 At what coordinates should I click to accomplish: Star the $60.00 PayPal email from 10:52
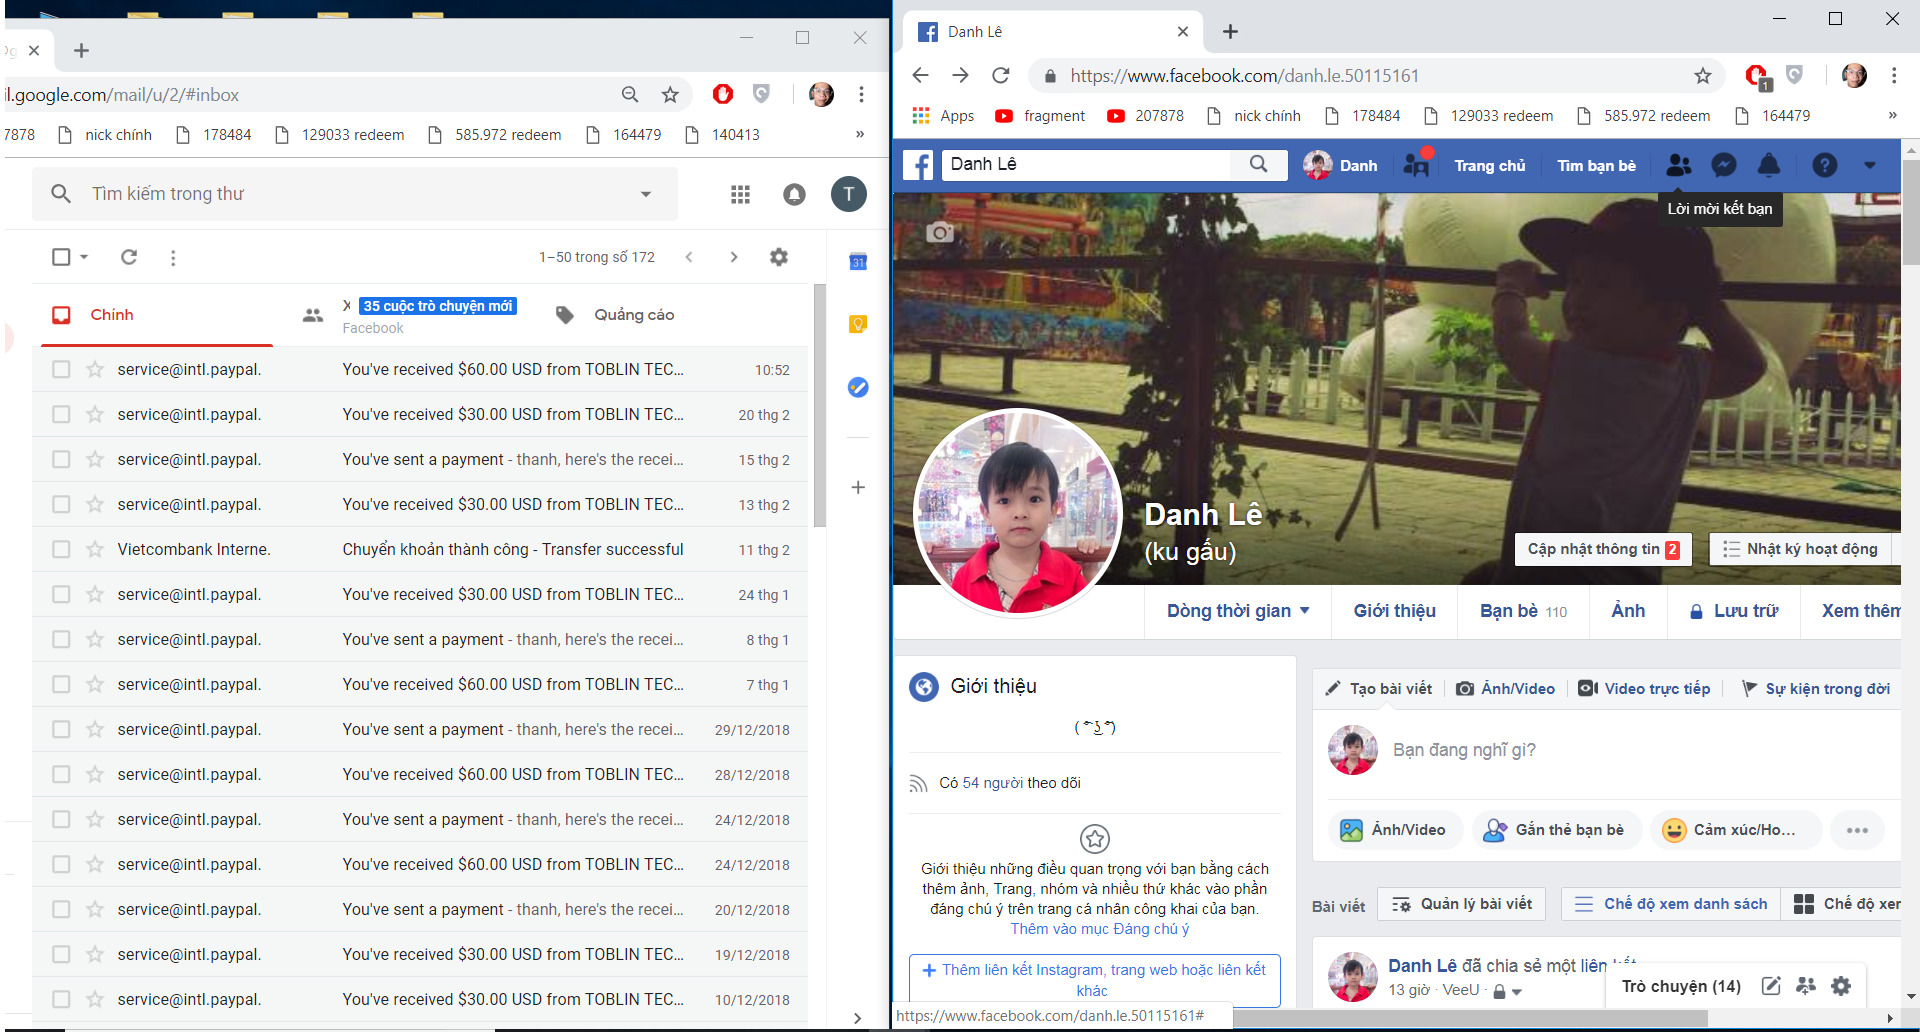pos(95,370)
